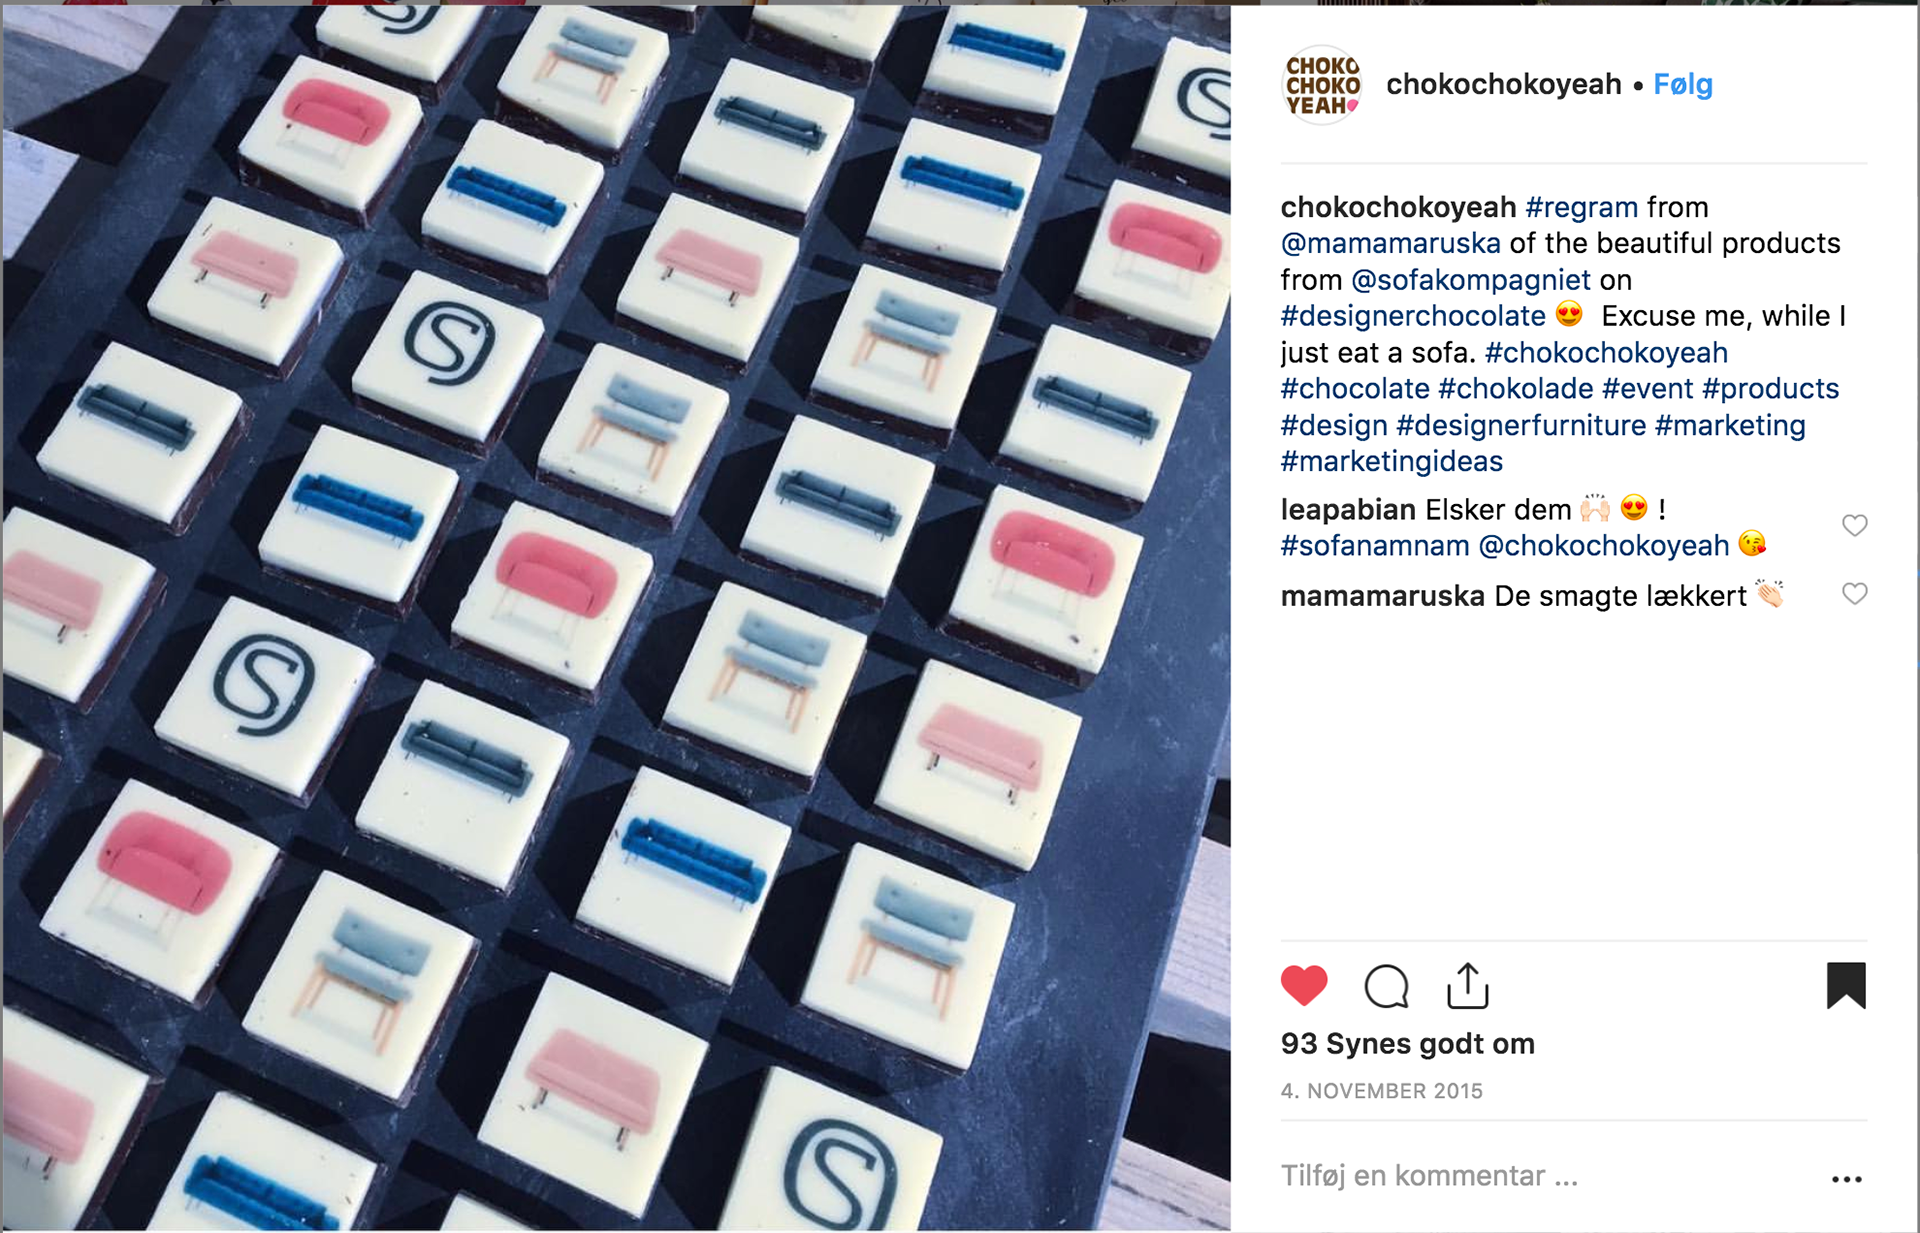
Task: View list of 93 Synes godt om
Action: [1407, 1044]
